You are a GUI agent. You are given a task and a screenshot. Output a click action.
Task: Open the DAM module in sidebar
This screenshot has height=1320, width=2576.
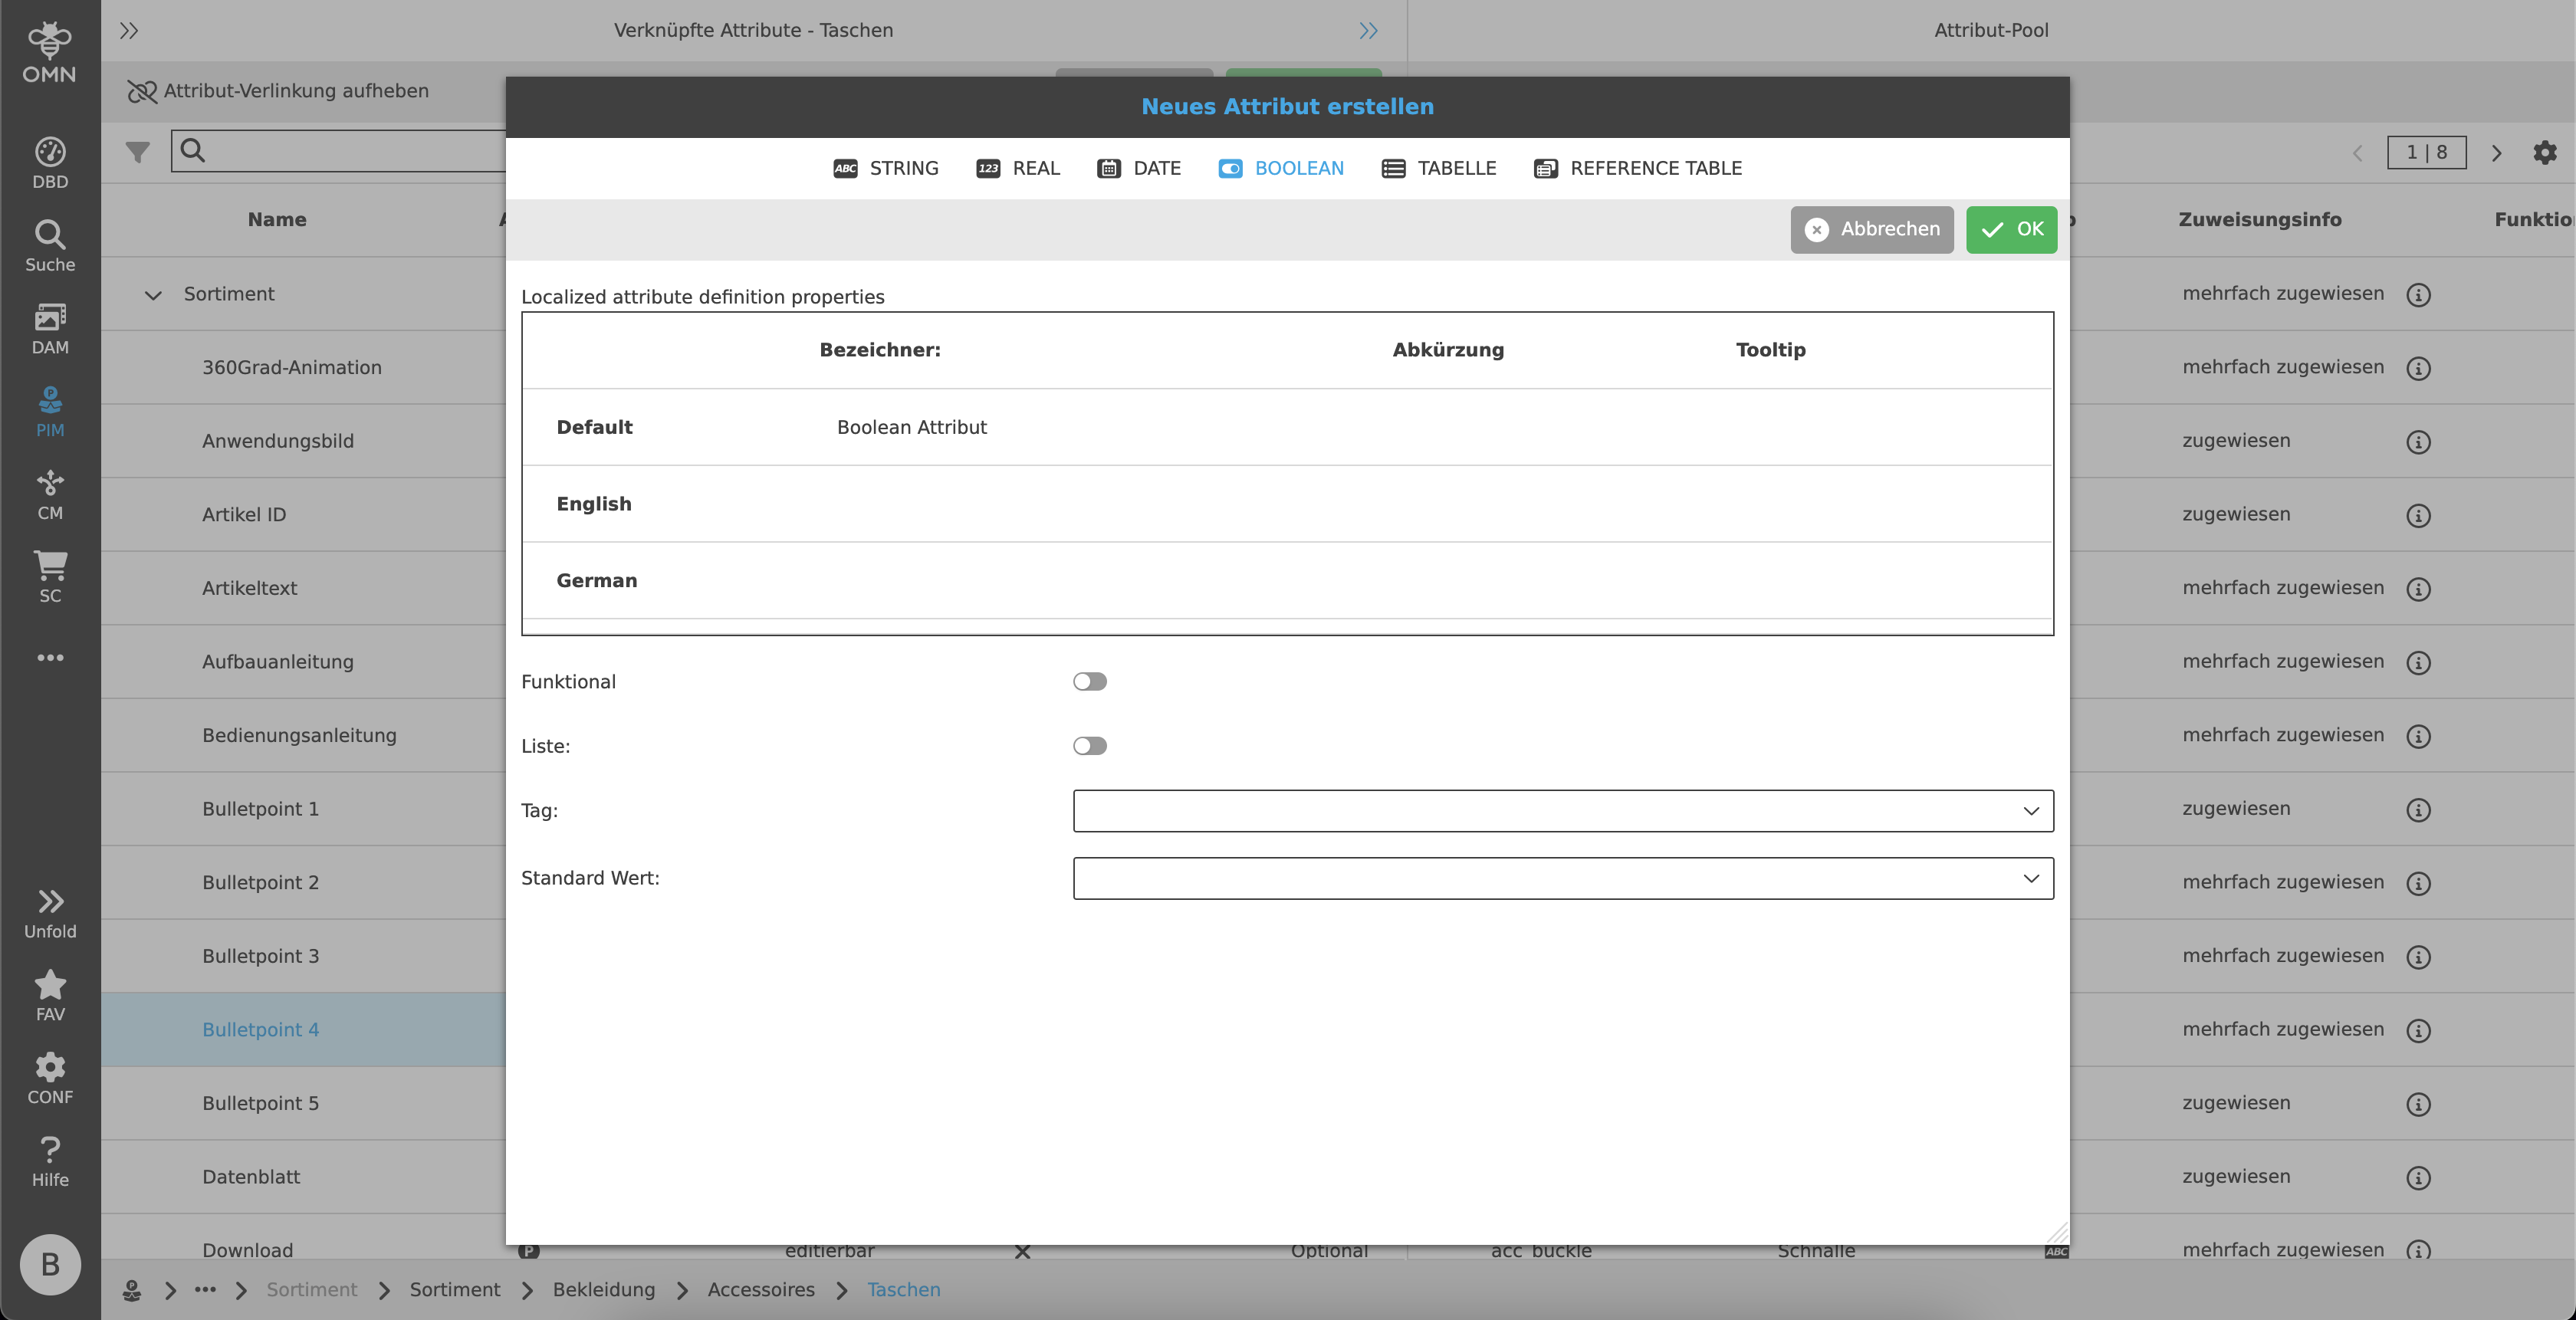click(x=50, y=328)
